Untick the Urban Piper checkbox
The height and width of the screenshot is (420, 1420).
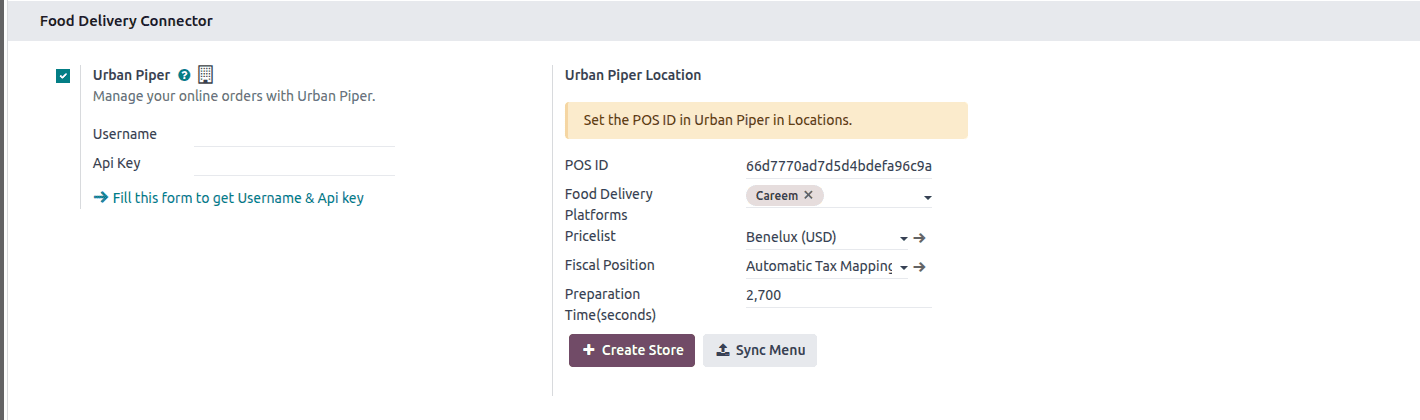click(x=63, y=76)
